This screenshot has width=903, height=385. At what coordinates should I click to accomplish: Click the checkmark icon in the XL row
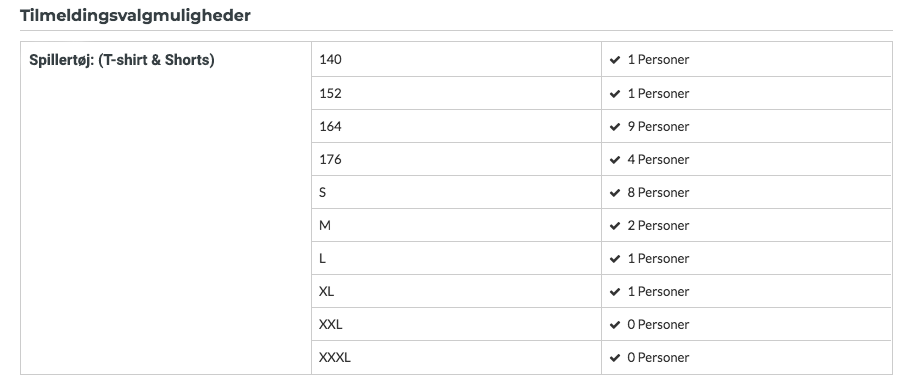coord(614,292)
